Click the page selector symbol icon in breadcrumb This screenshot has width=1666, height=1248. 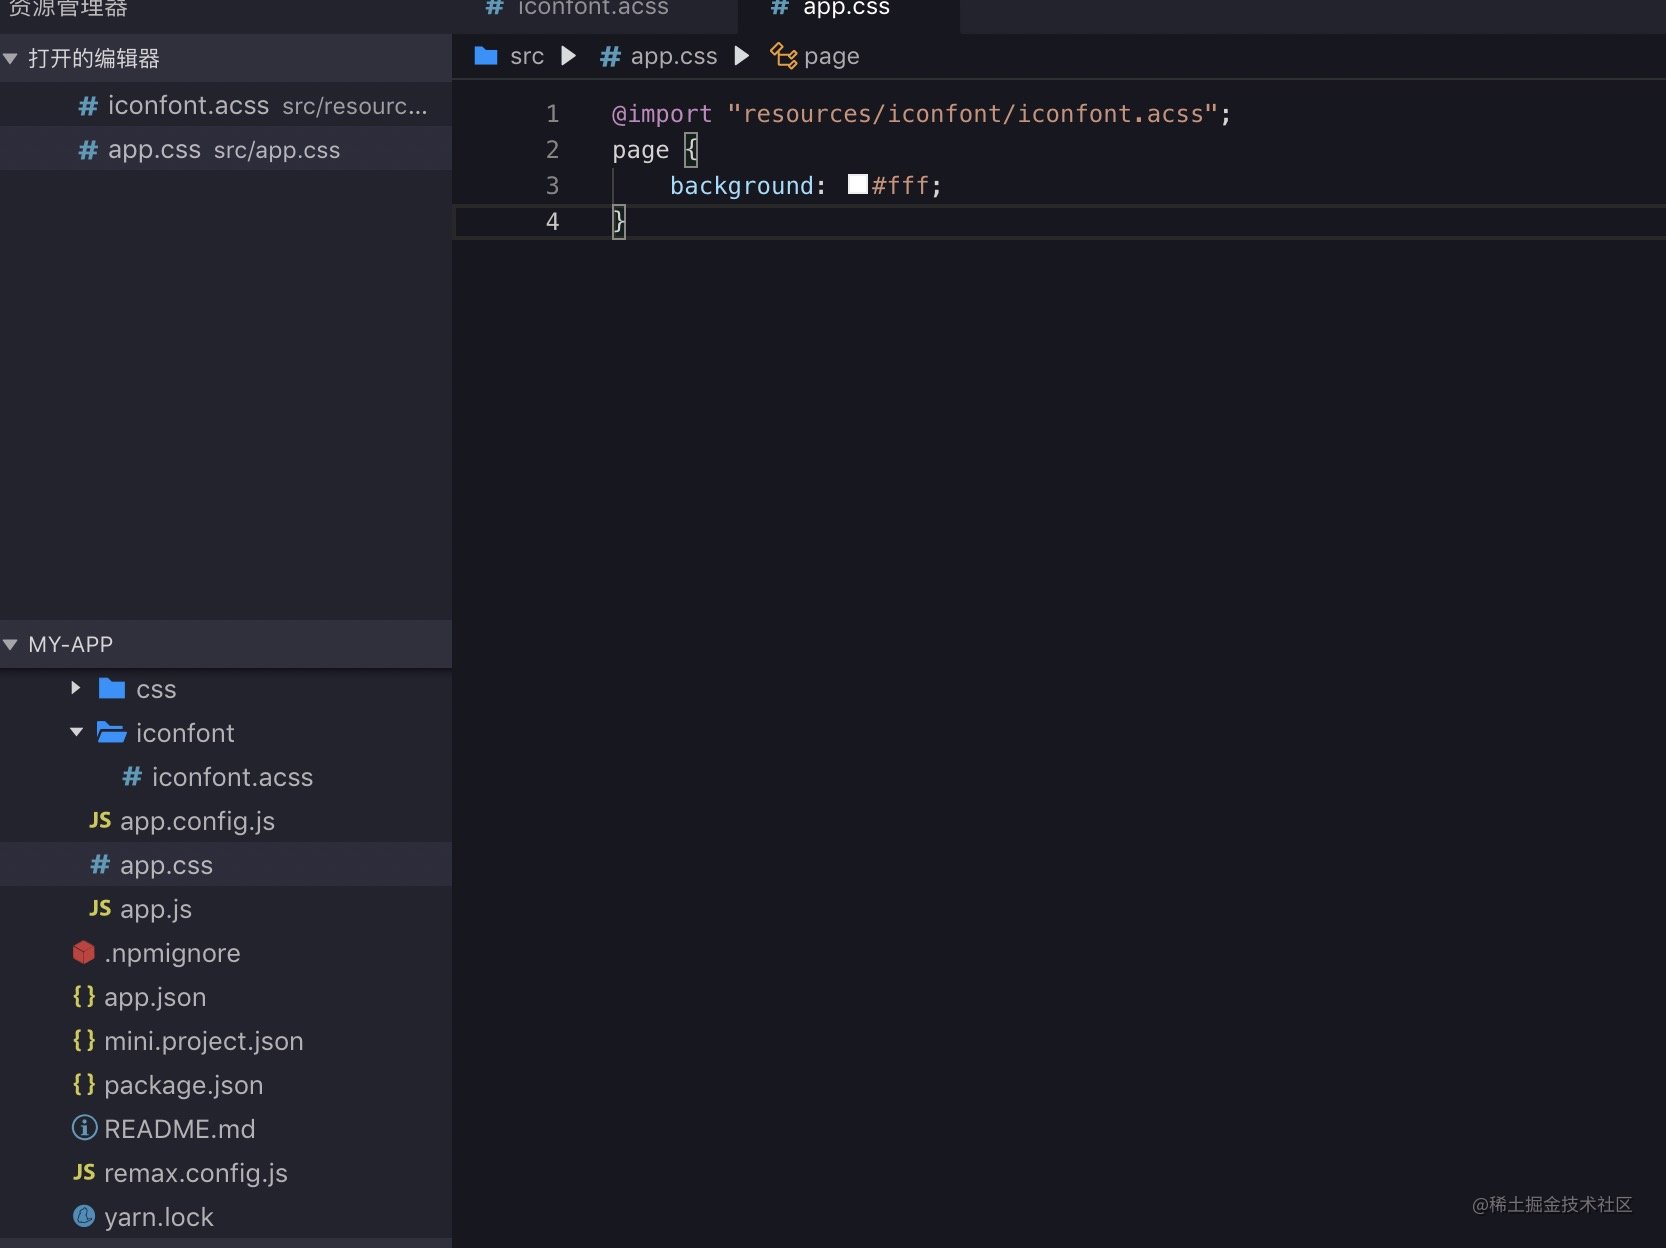coord(784,56)
